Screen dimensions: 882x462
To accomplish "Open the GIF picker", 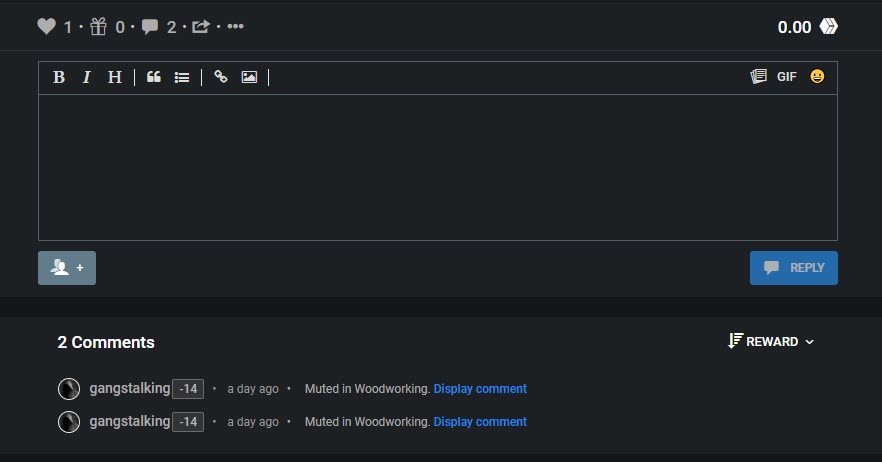I will (x=787, y=77).
